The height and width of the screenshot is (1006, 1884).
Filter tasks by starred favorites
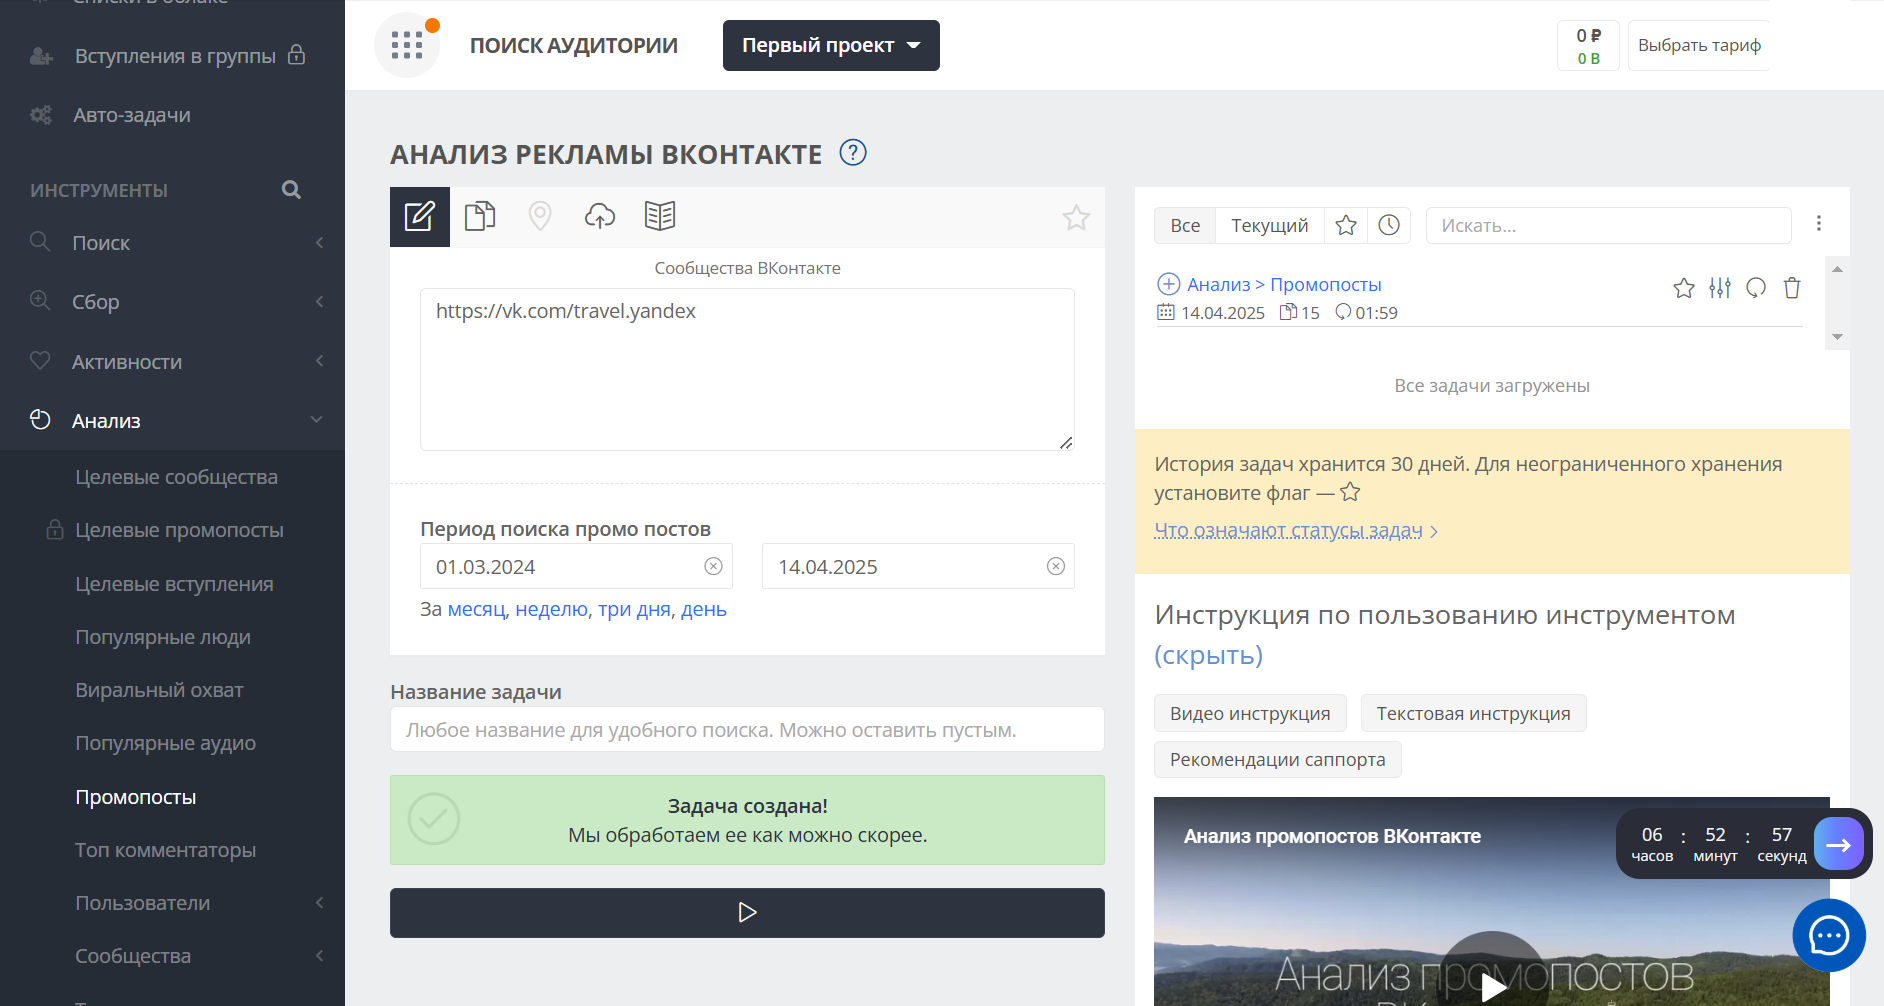click(x=1346, y=226)
